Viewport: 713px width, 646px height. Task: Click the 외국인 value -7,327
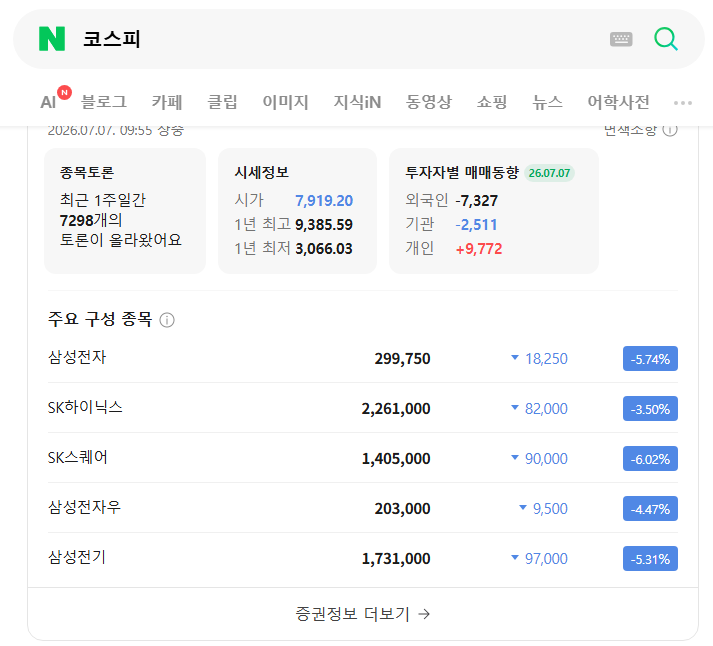(x=477, y=200)
